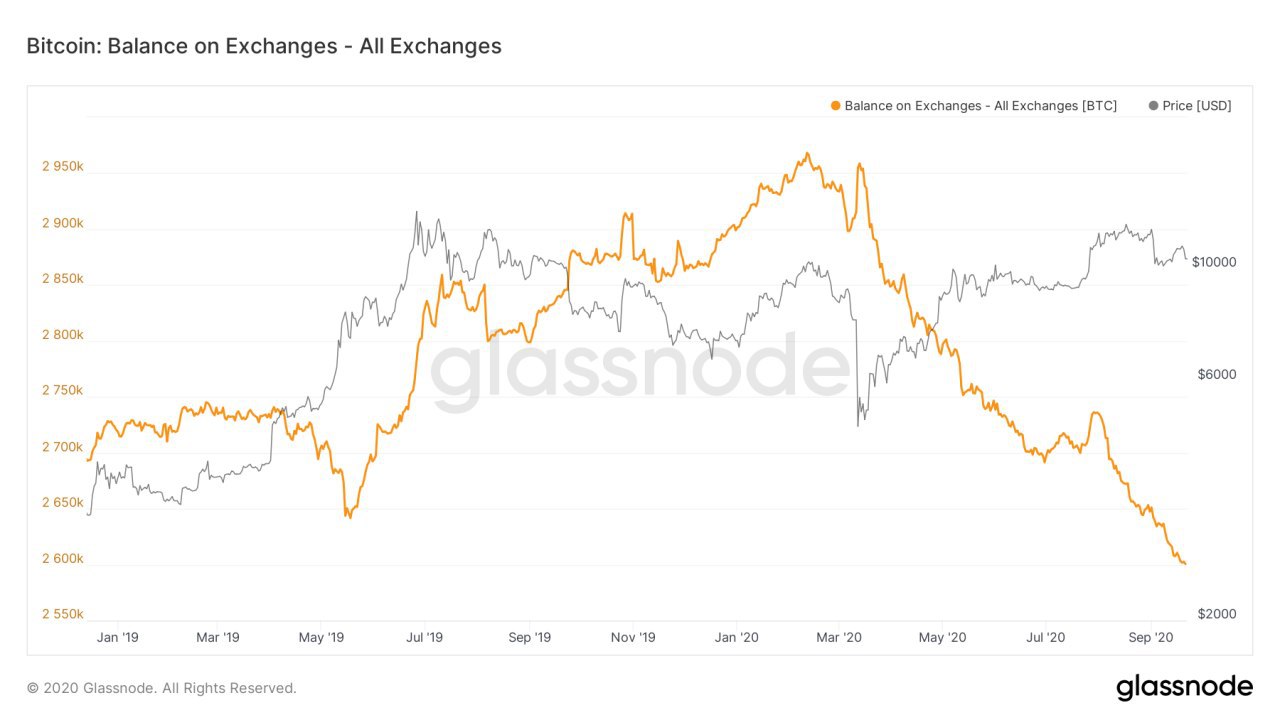
Task: Click the orange Balance on Exchanges legend dot
Action: 836,106
